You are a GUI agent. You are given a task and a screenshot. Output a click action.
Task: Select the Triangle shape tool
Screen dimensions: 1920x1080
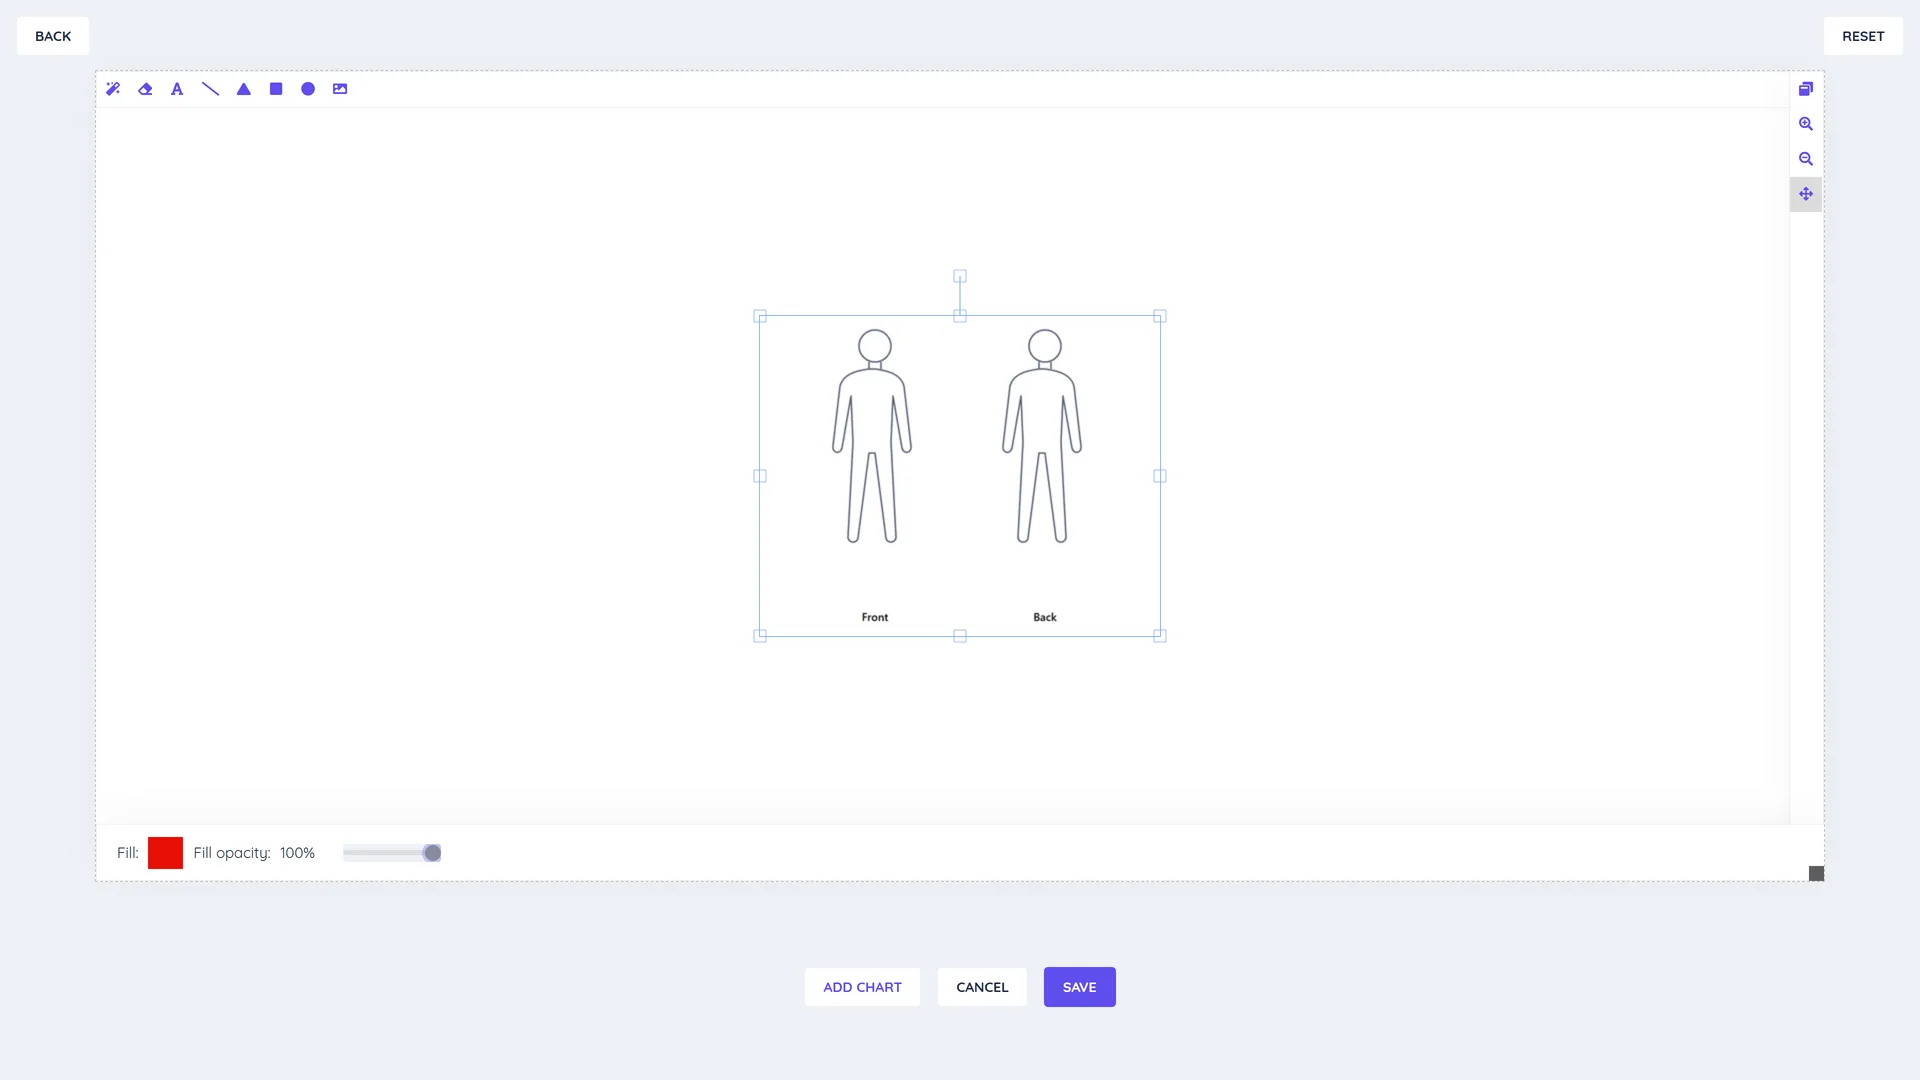click(x=243, y=89)
